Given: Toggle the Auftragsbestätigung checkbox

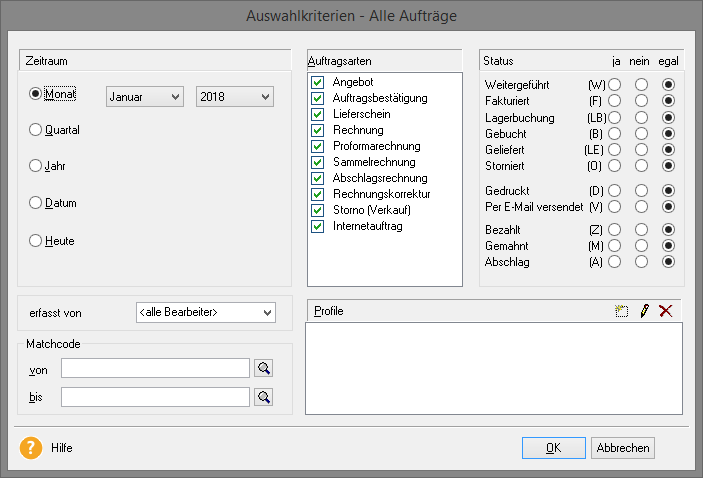Looking at the screenshot, I should tap(317, 98).
